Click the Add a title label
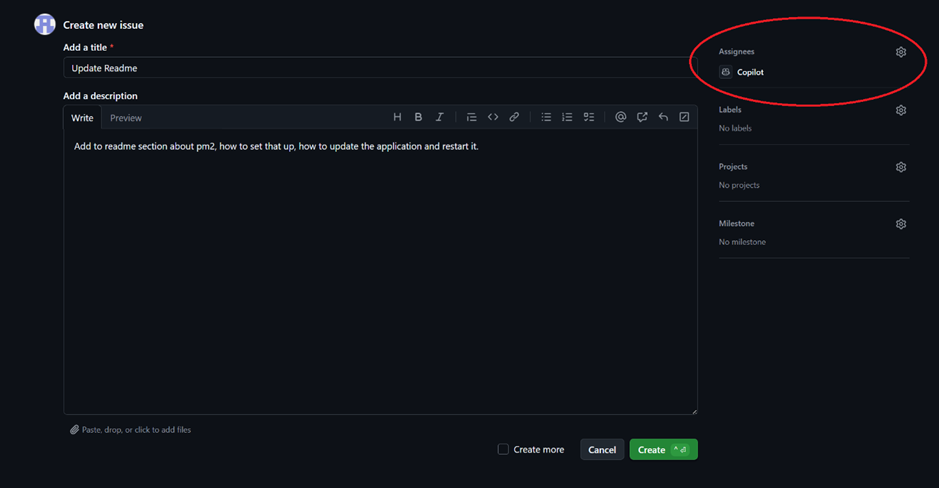 pyautogui.click(x=85, y=47)
